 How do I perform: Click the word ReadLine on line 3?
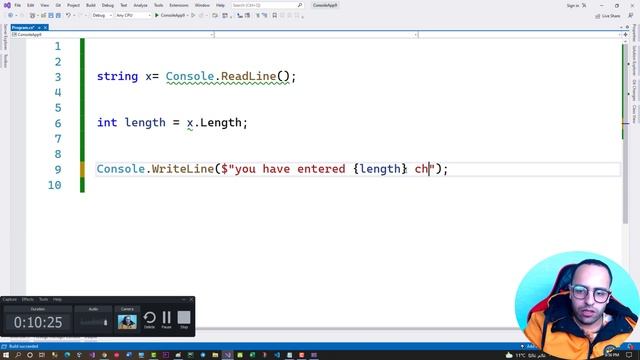coord(248,76)
